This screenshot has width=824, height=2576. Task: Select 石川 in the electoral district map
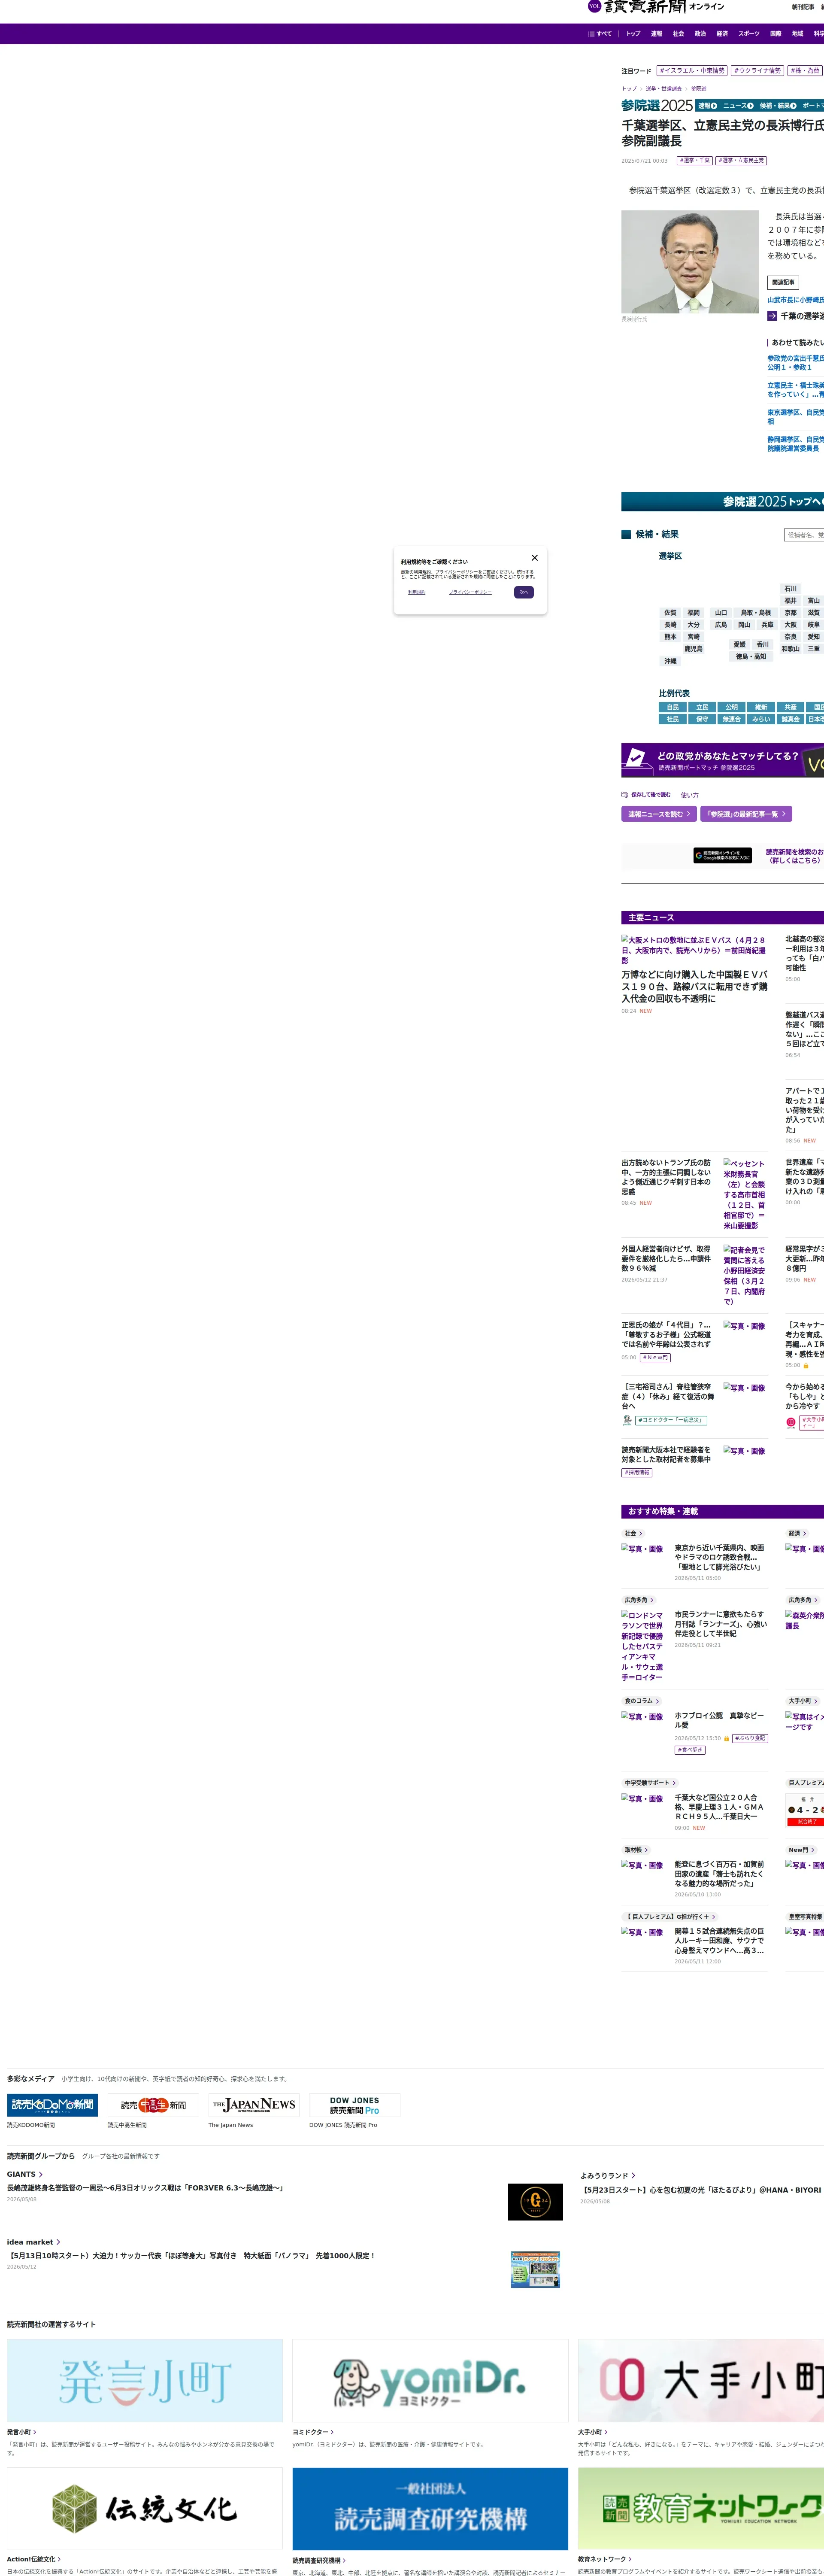pyautogui.click(x=790, y=589)
